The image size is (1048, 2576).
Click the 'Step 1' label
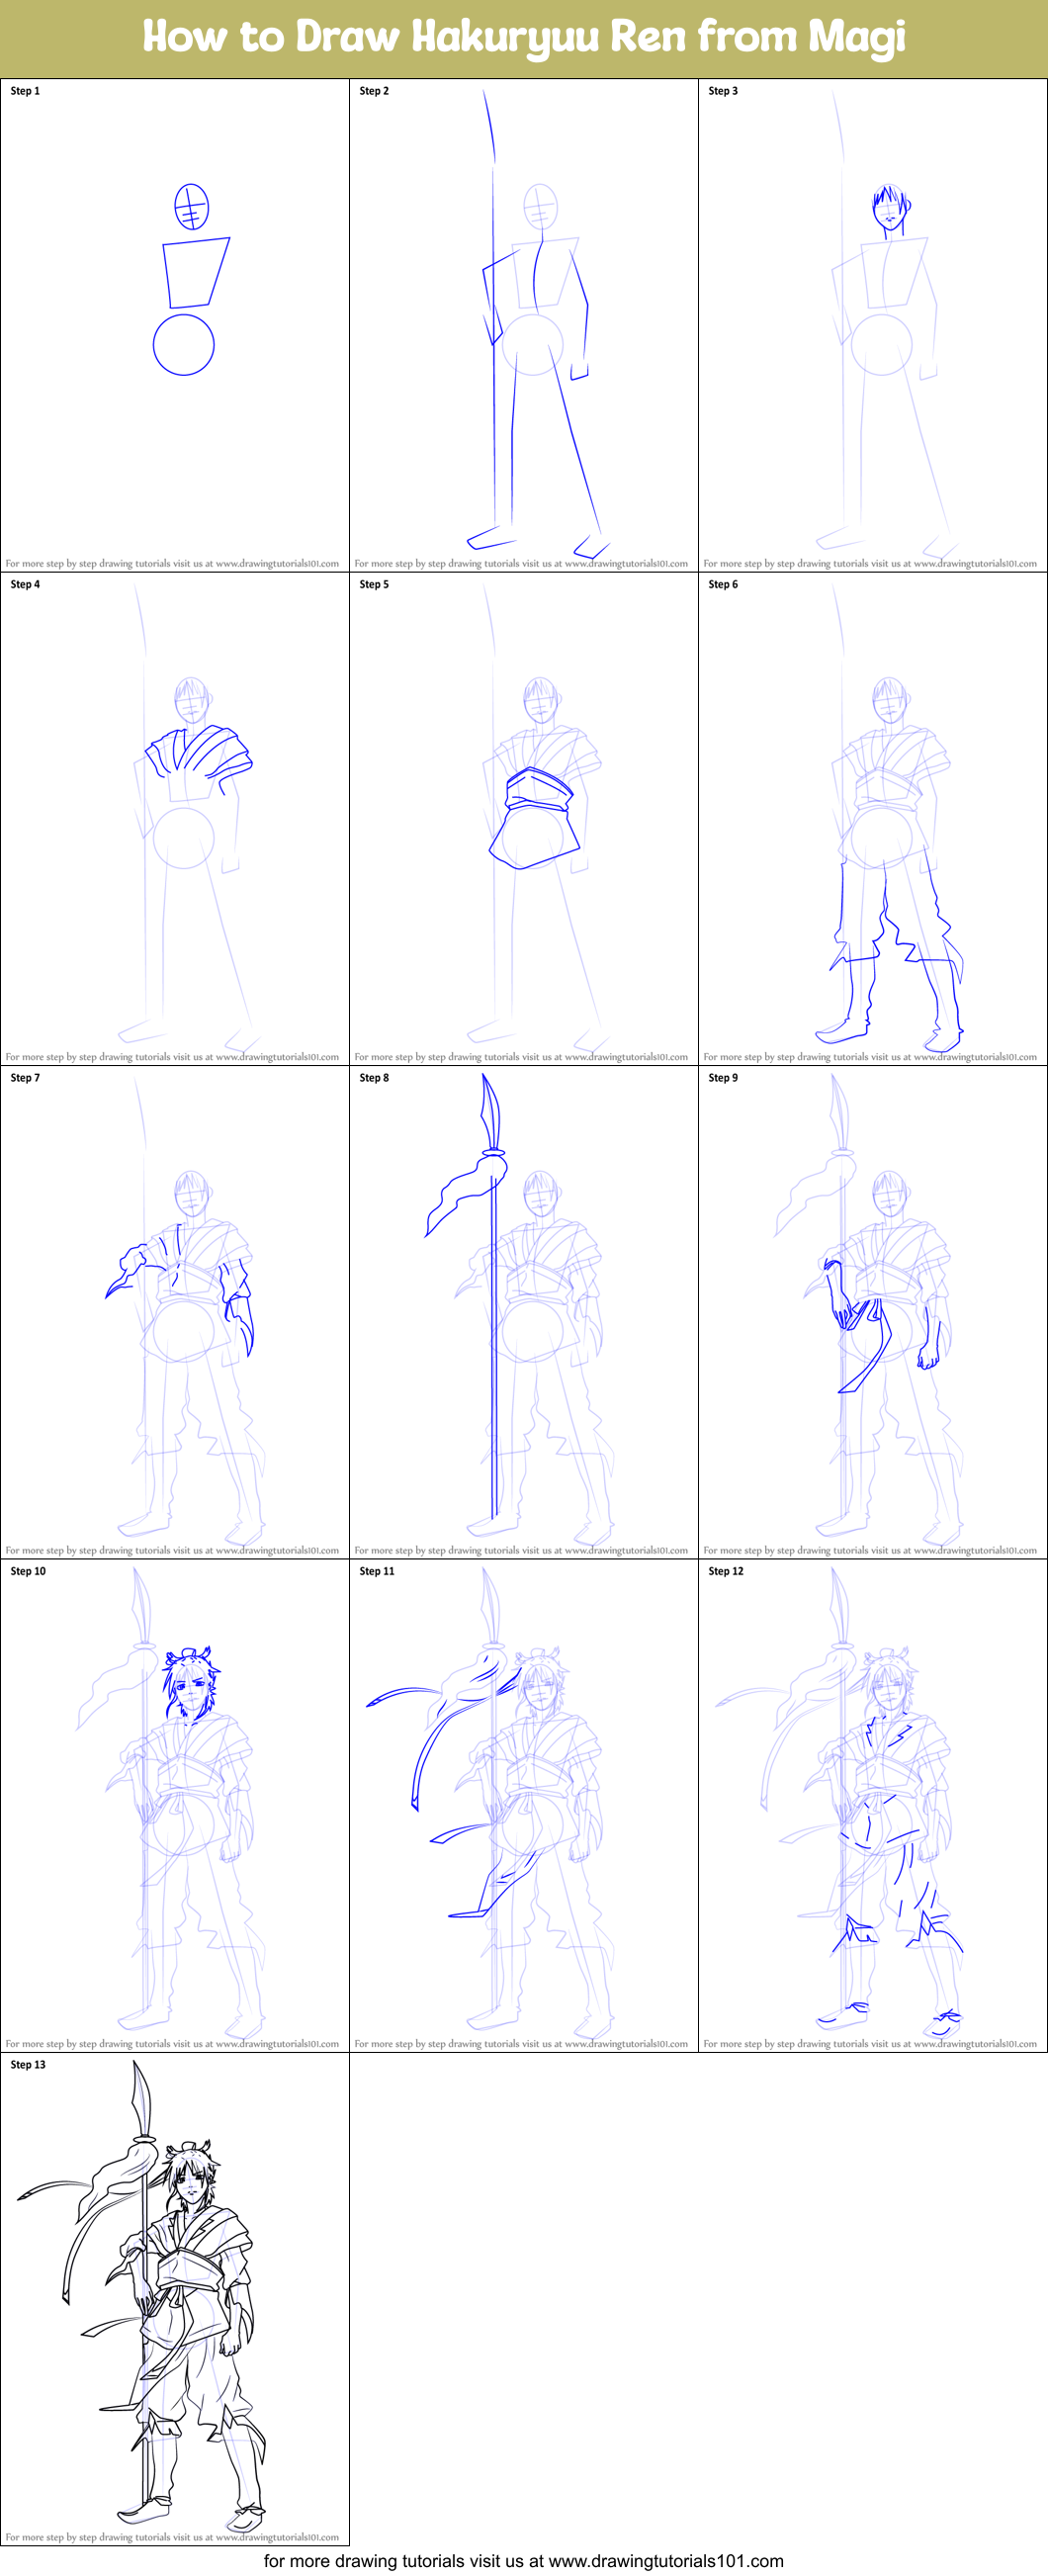(25, 91)
